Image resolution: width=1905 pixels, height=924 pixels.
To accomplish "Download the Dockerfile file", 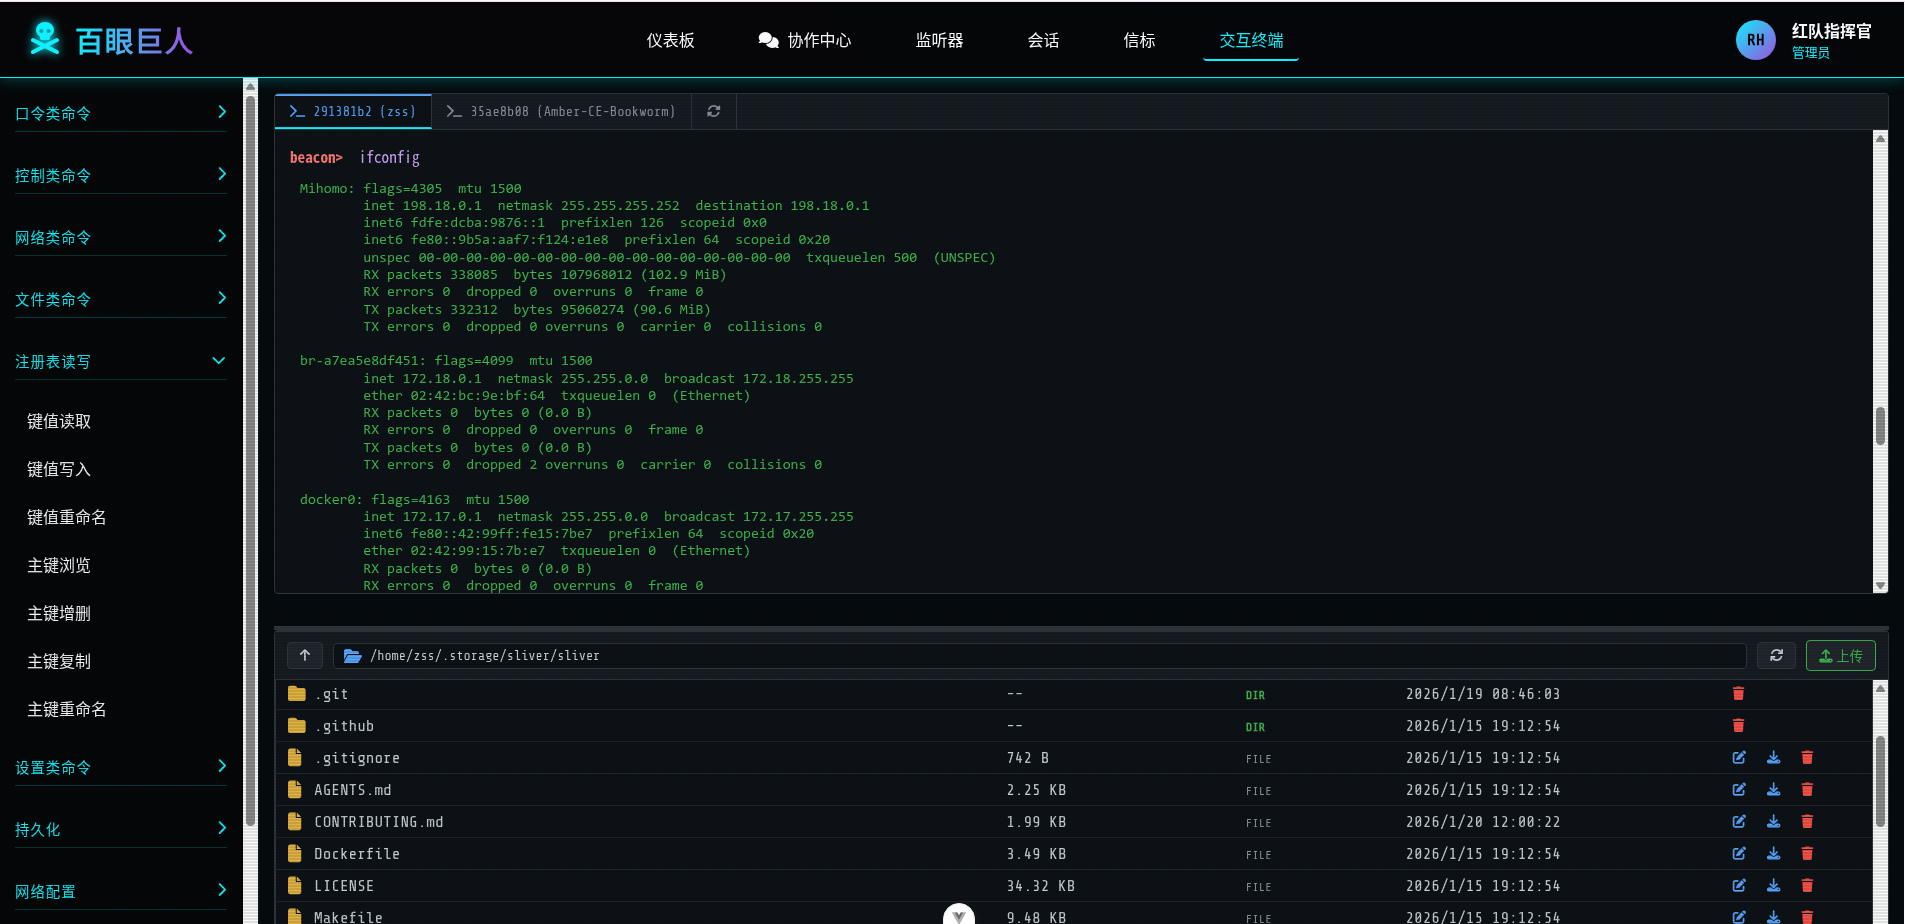I will pos(1773,854).
